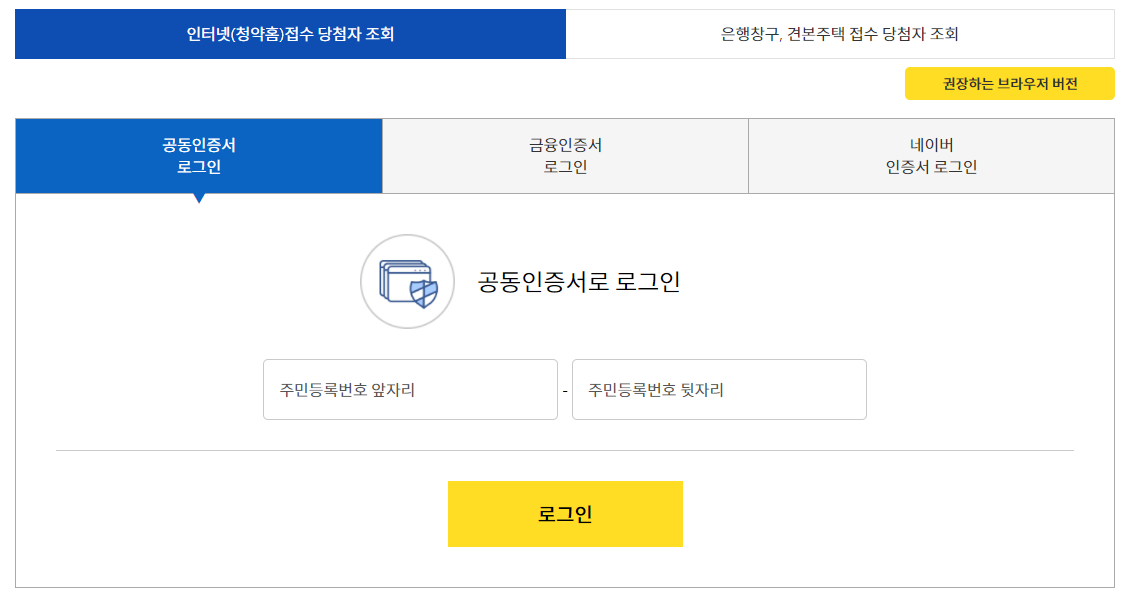Open the 권장하는 브라우저 버전 button
This screenshot has height=594, width=1132.
[x=1009, y=84]
